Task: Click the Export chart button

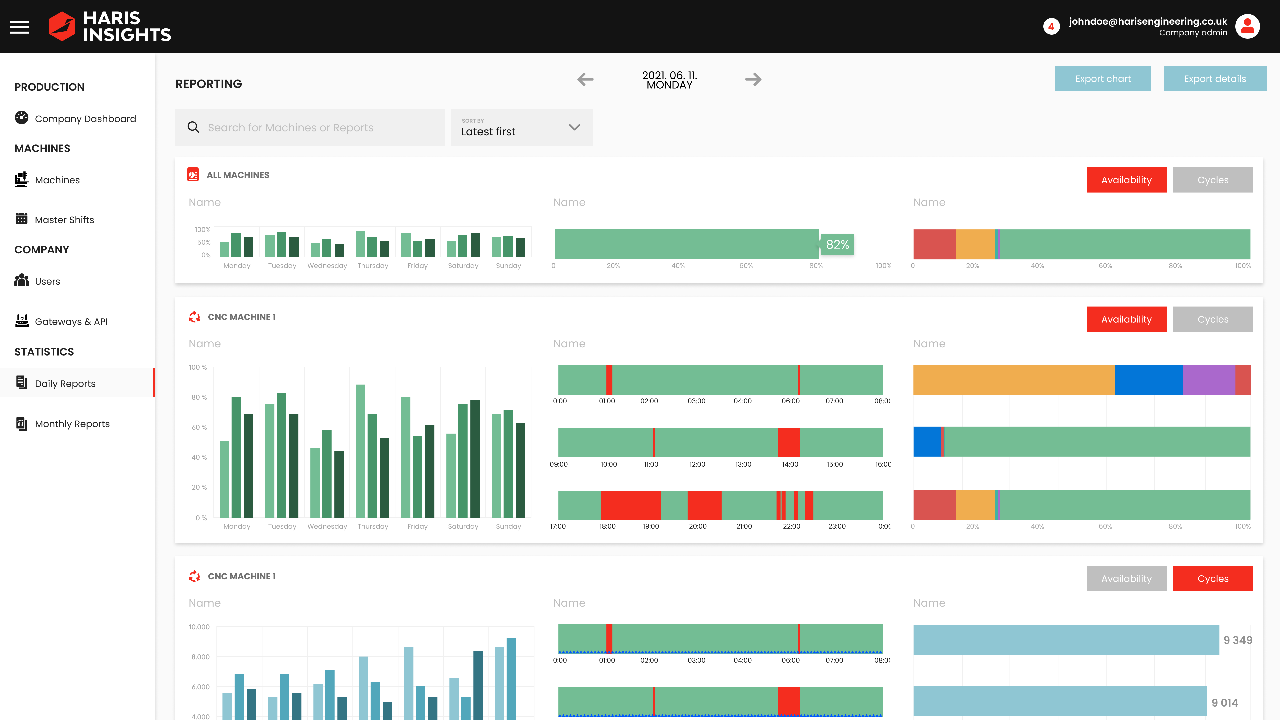Action: click(x=1103, y=79)
